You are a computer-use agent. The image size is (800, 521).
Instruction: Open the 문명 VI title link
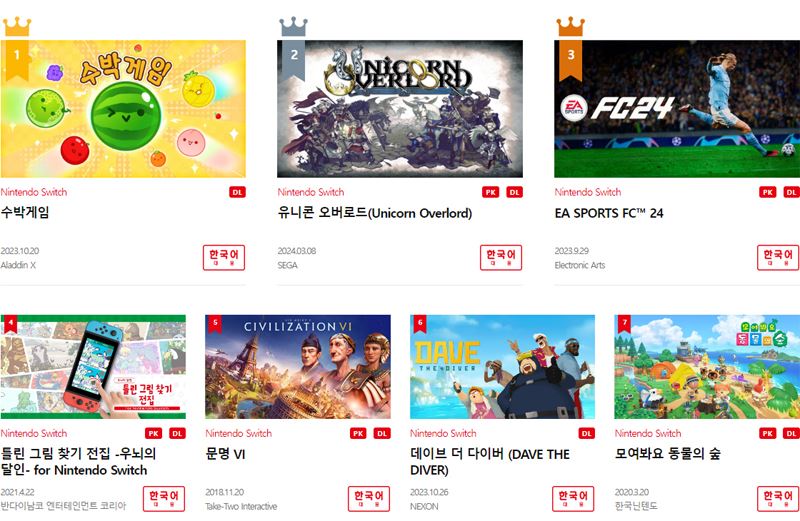pyautogui.click(x=226, y=454)
